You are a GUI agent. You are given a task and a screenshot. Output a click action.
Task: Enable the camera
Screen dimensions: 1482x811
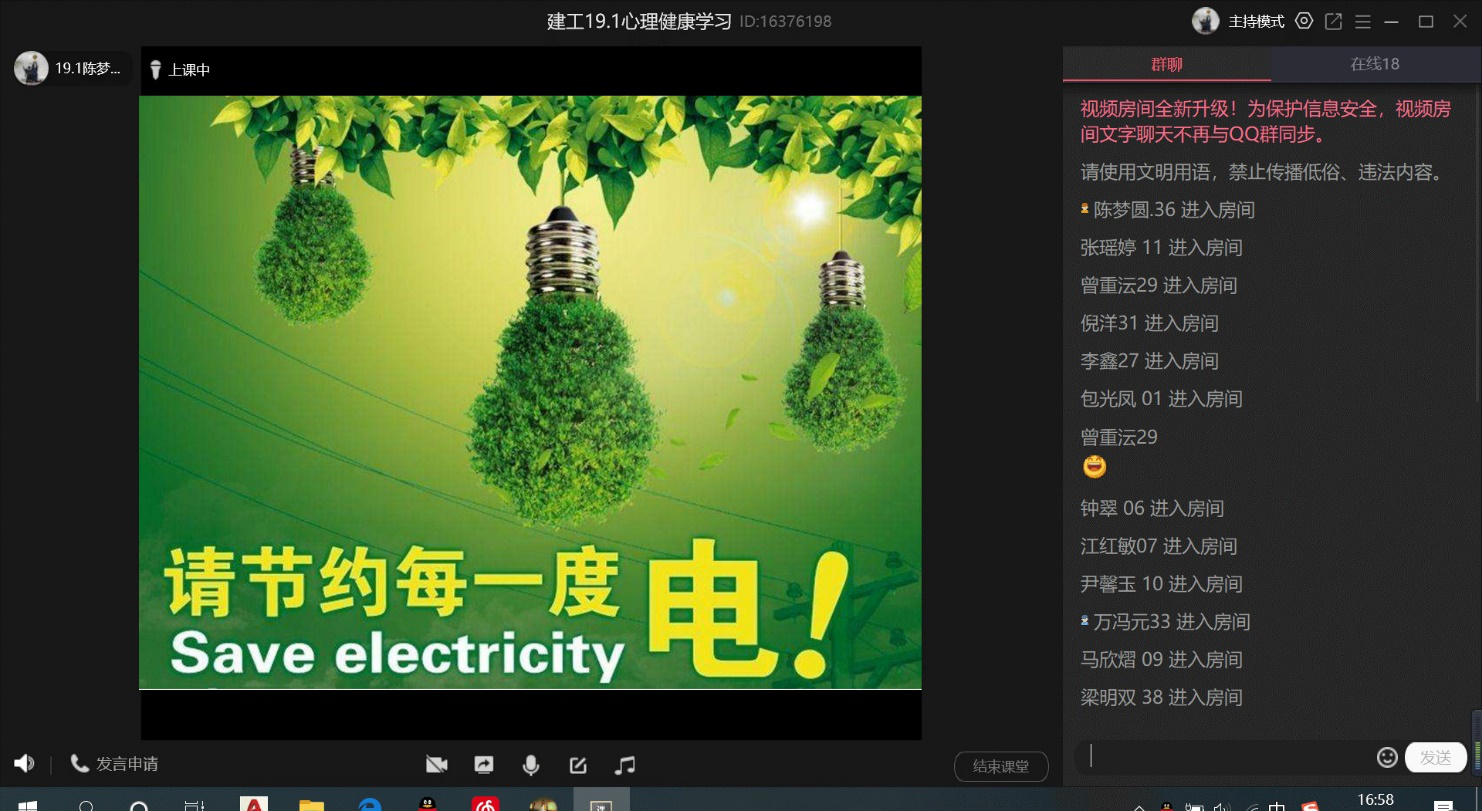(x=436, y=763)
